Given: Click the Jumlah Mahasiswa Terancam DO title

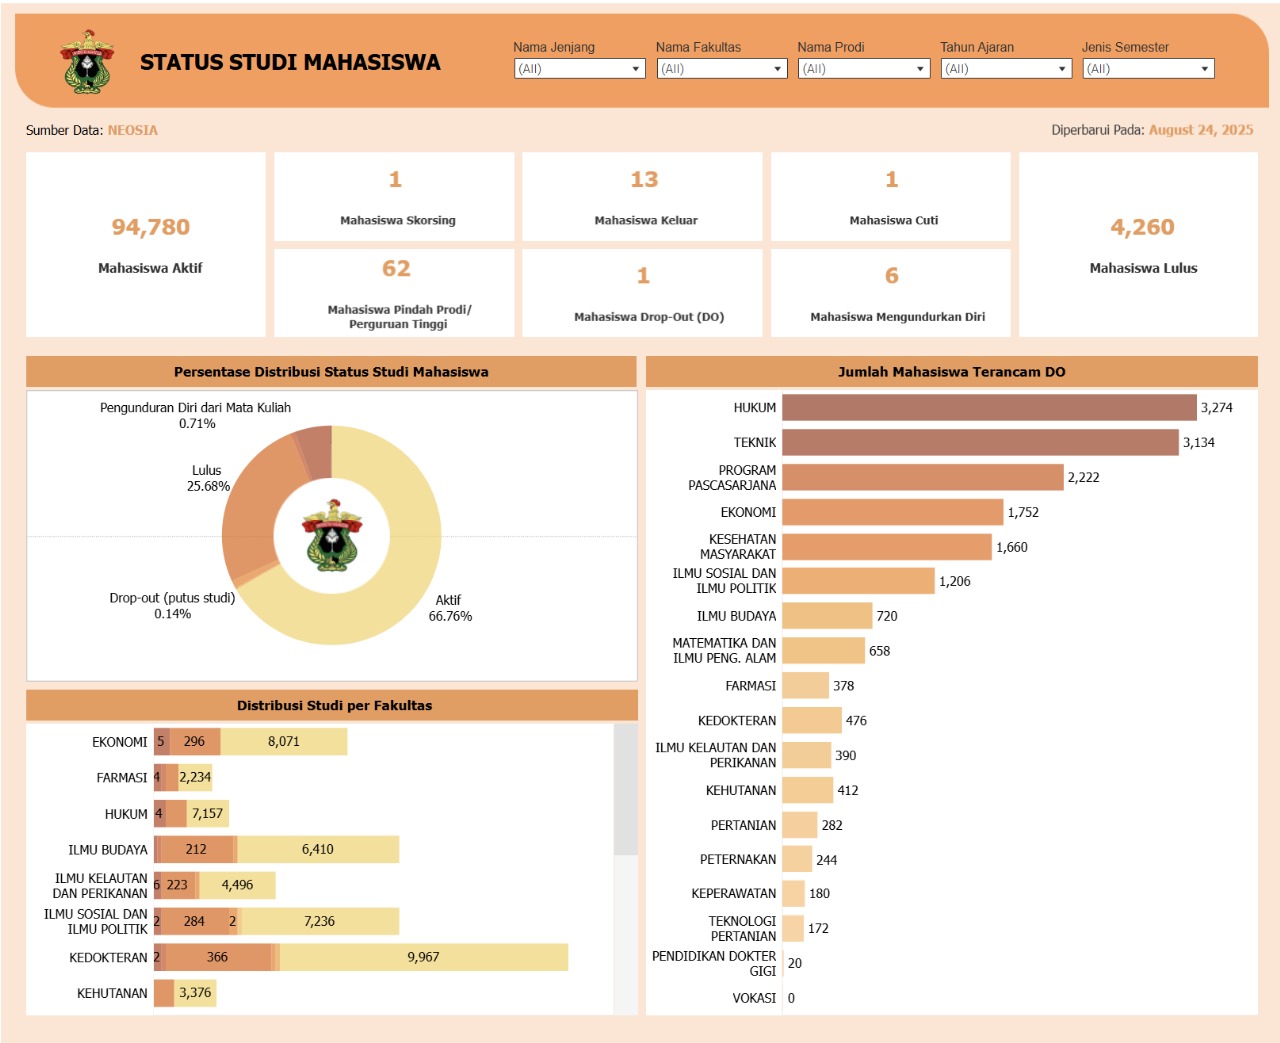Looking at the screenshot, I should click(951, 371).
